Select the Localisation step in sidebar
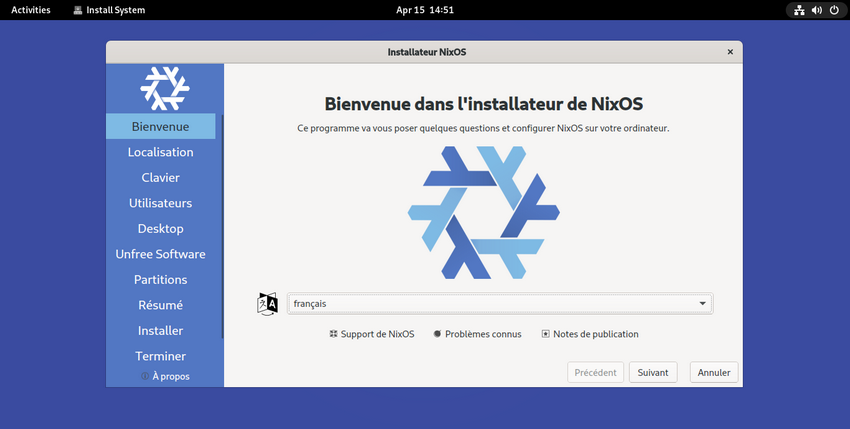850x429 pixels. (x=160, y=152)
